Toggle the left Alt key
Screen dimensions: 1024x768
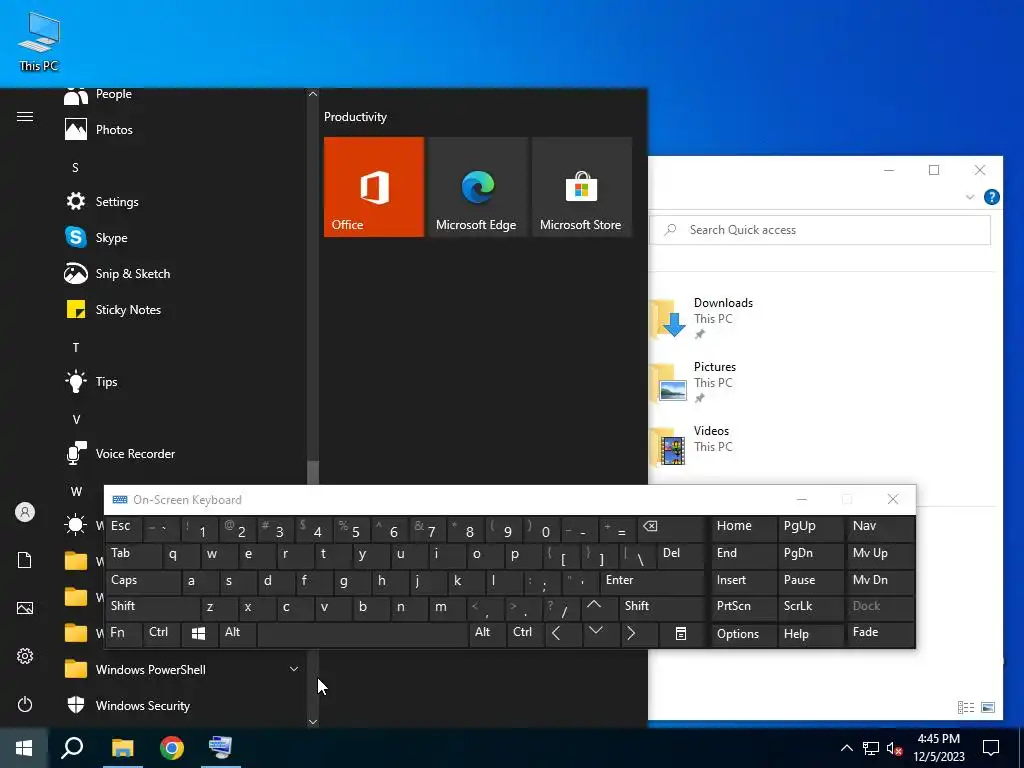tap(237, 633)
